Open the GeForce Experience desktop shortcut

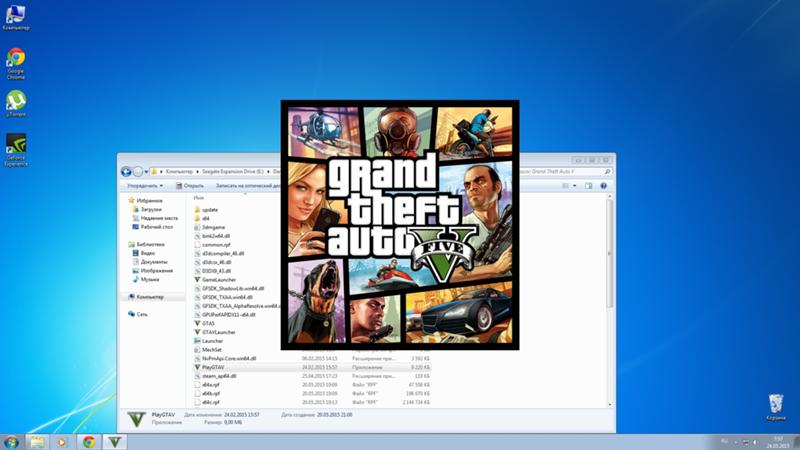[x=16, y=150]
